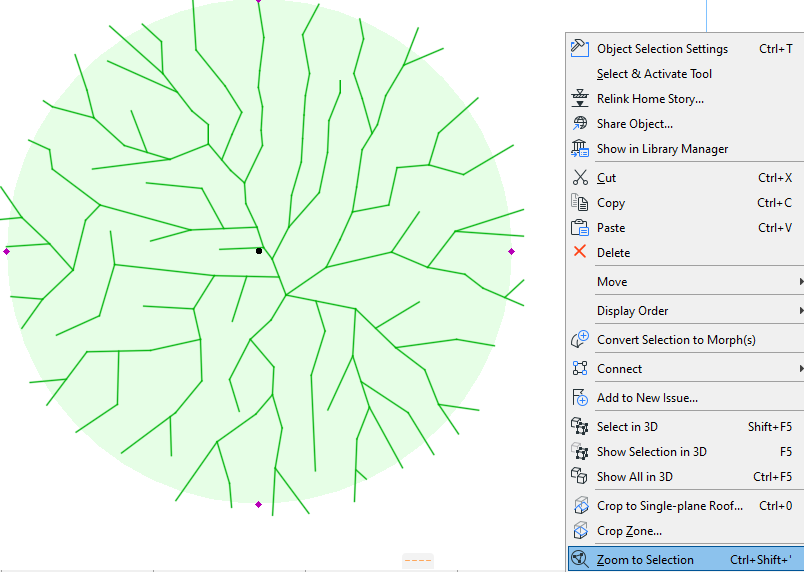Click the red Delete X icon
804x572 pixels.
(x=580, y=252)
